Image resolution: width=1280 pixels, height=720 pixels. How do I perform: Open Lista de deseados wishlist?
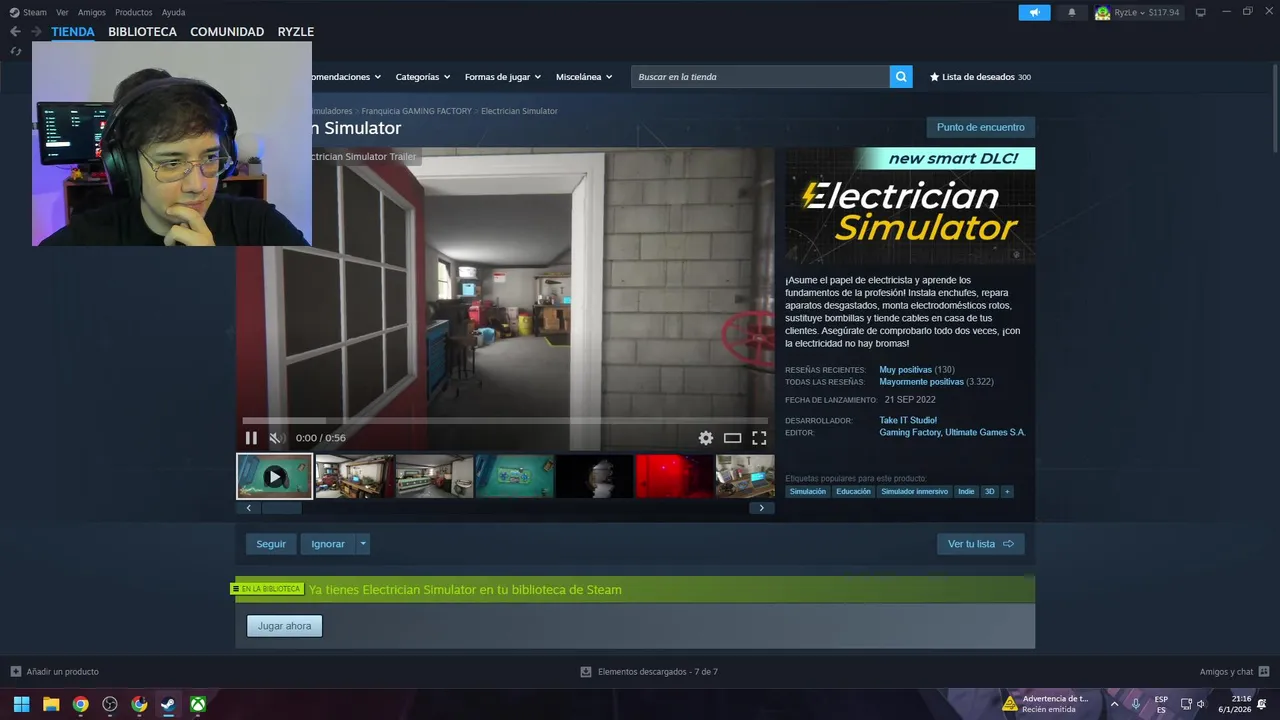point(980,77)
